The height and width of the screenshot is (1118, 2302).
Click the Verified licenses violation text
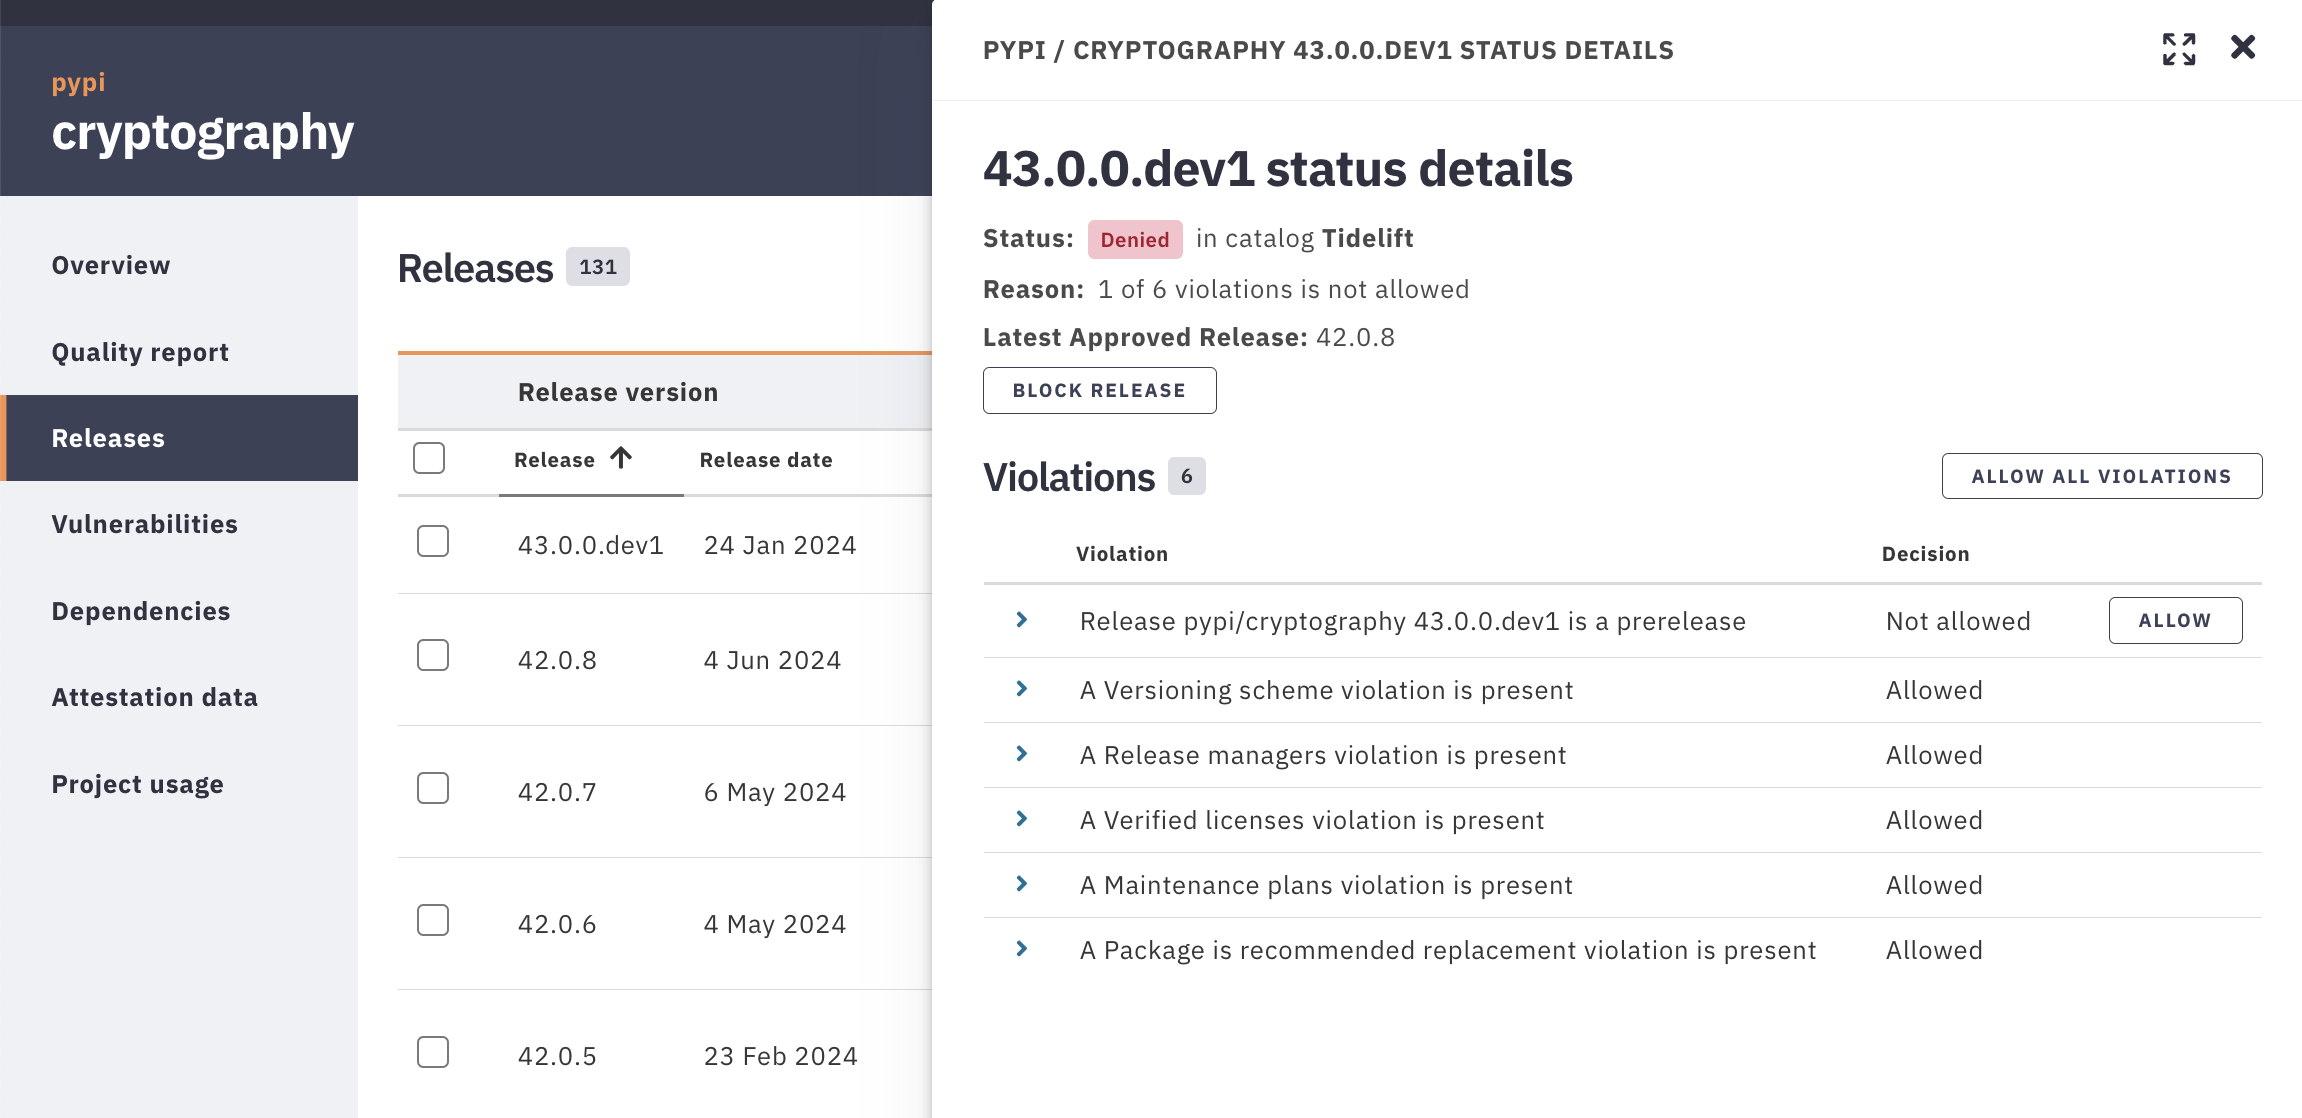point(1312,820)
